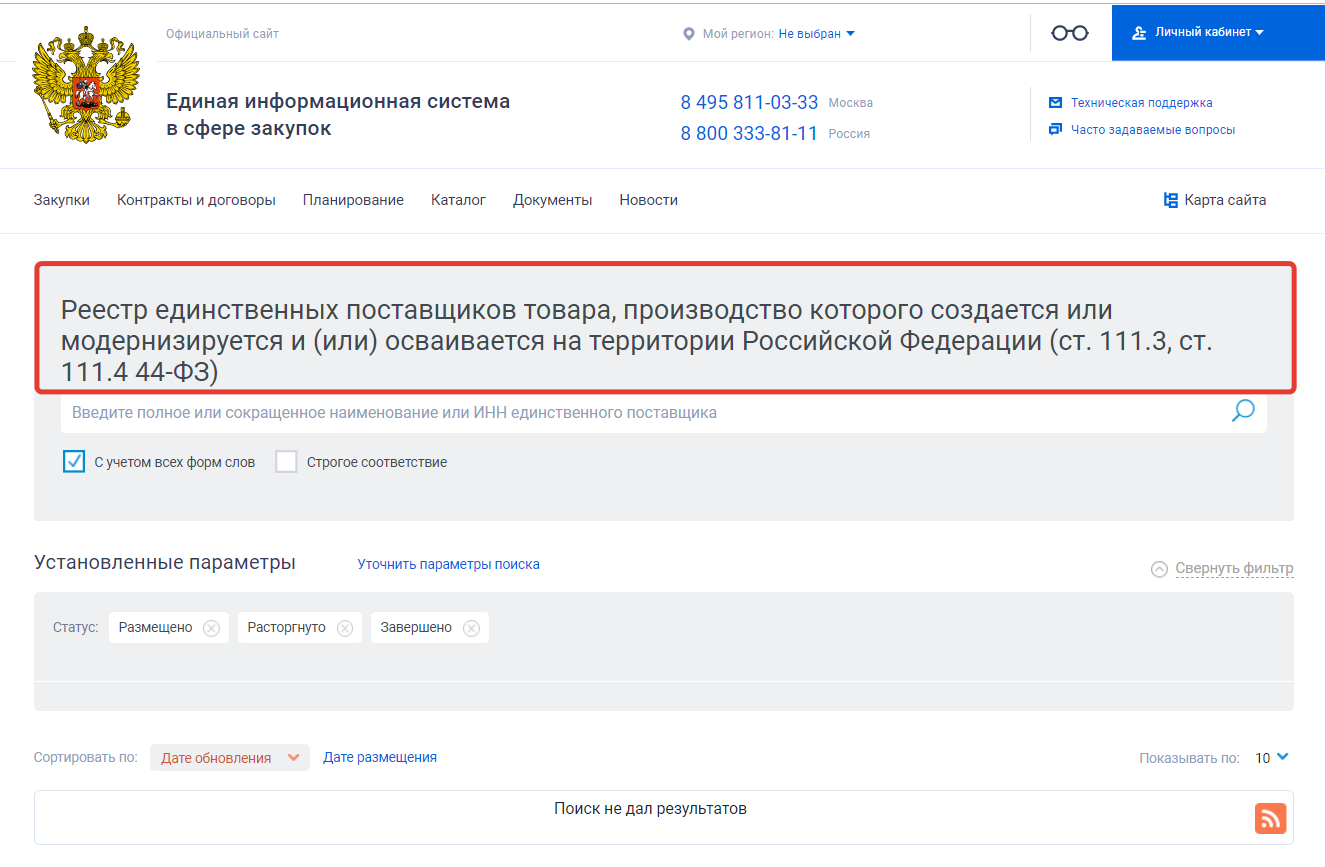The height and width of the screenshot is (867, 1325).
Task: Click the user icon in Личный кабинет
Action: pyautogui.click(x=1139, y=33)
